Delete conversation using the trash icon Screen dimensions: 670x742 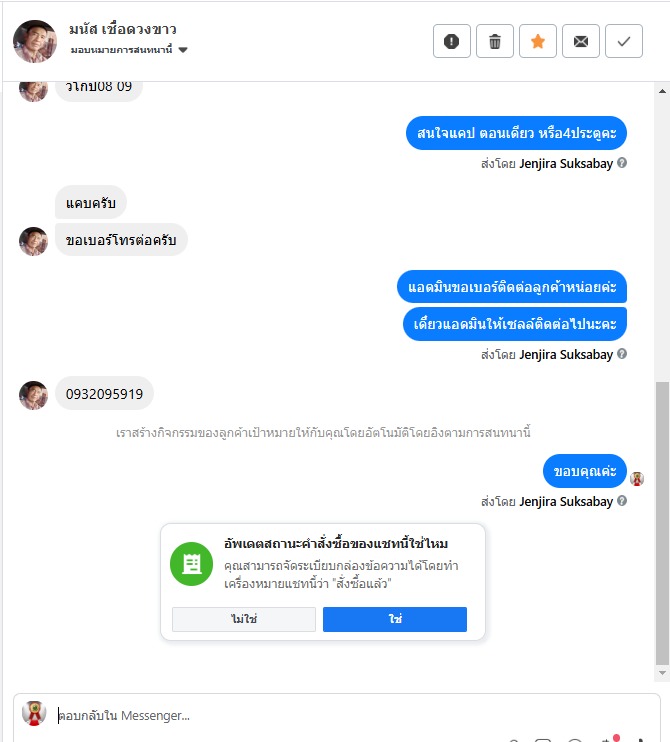tap(494, 41)
